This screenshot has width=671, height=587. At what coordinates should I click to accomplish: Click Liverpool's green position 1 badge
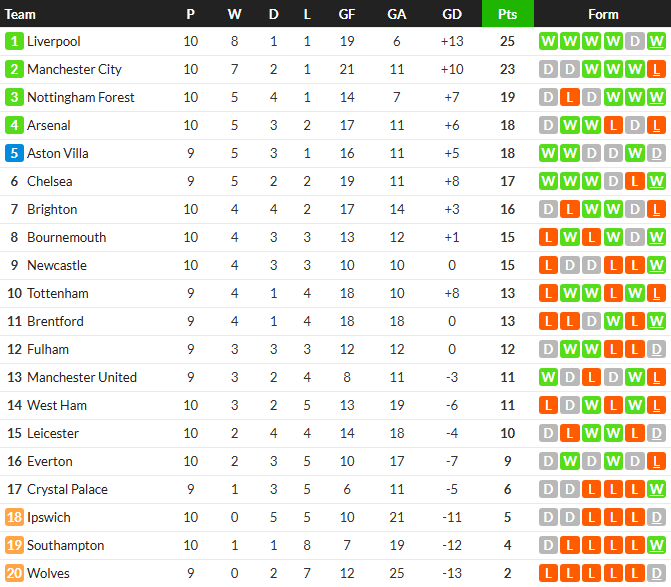[14, 42]
